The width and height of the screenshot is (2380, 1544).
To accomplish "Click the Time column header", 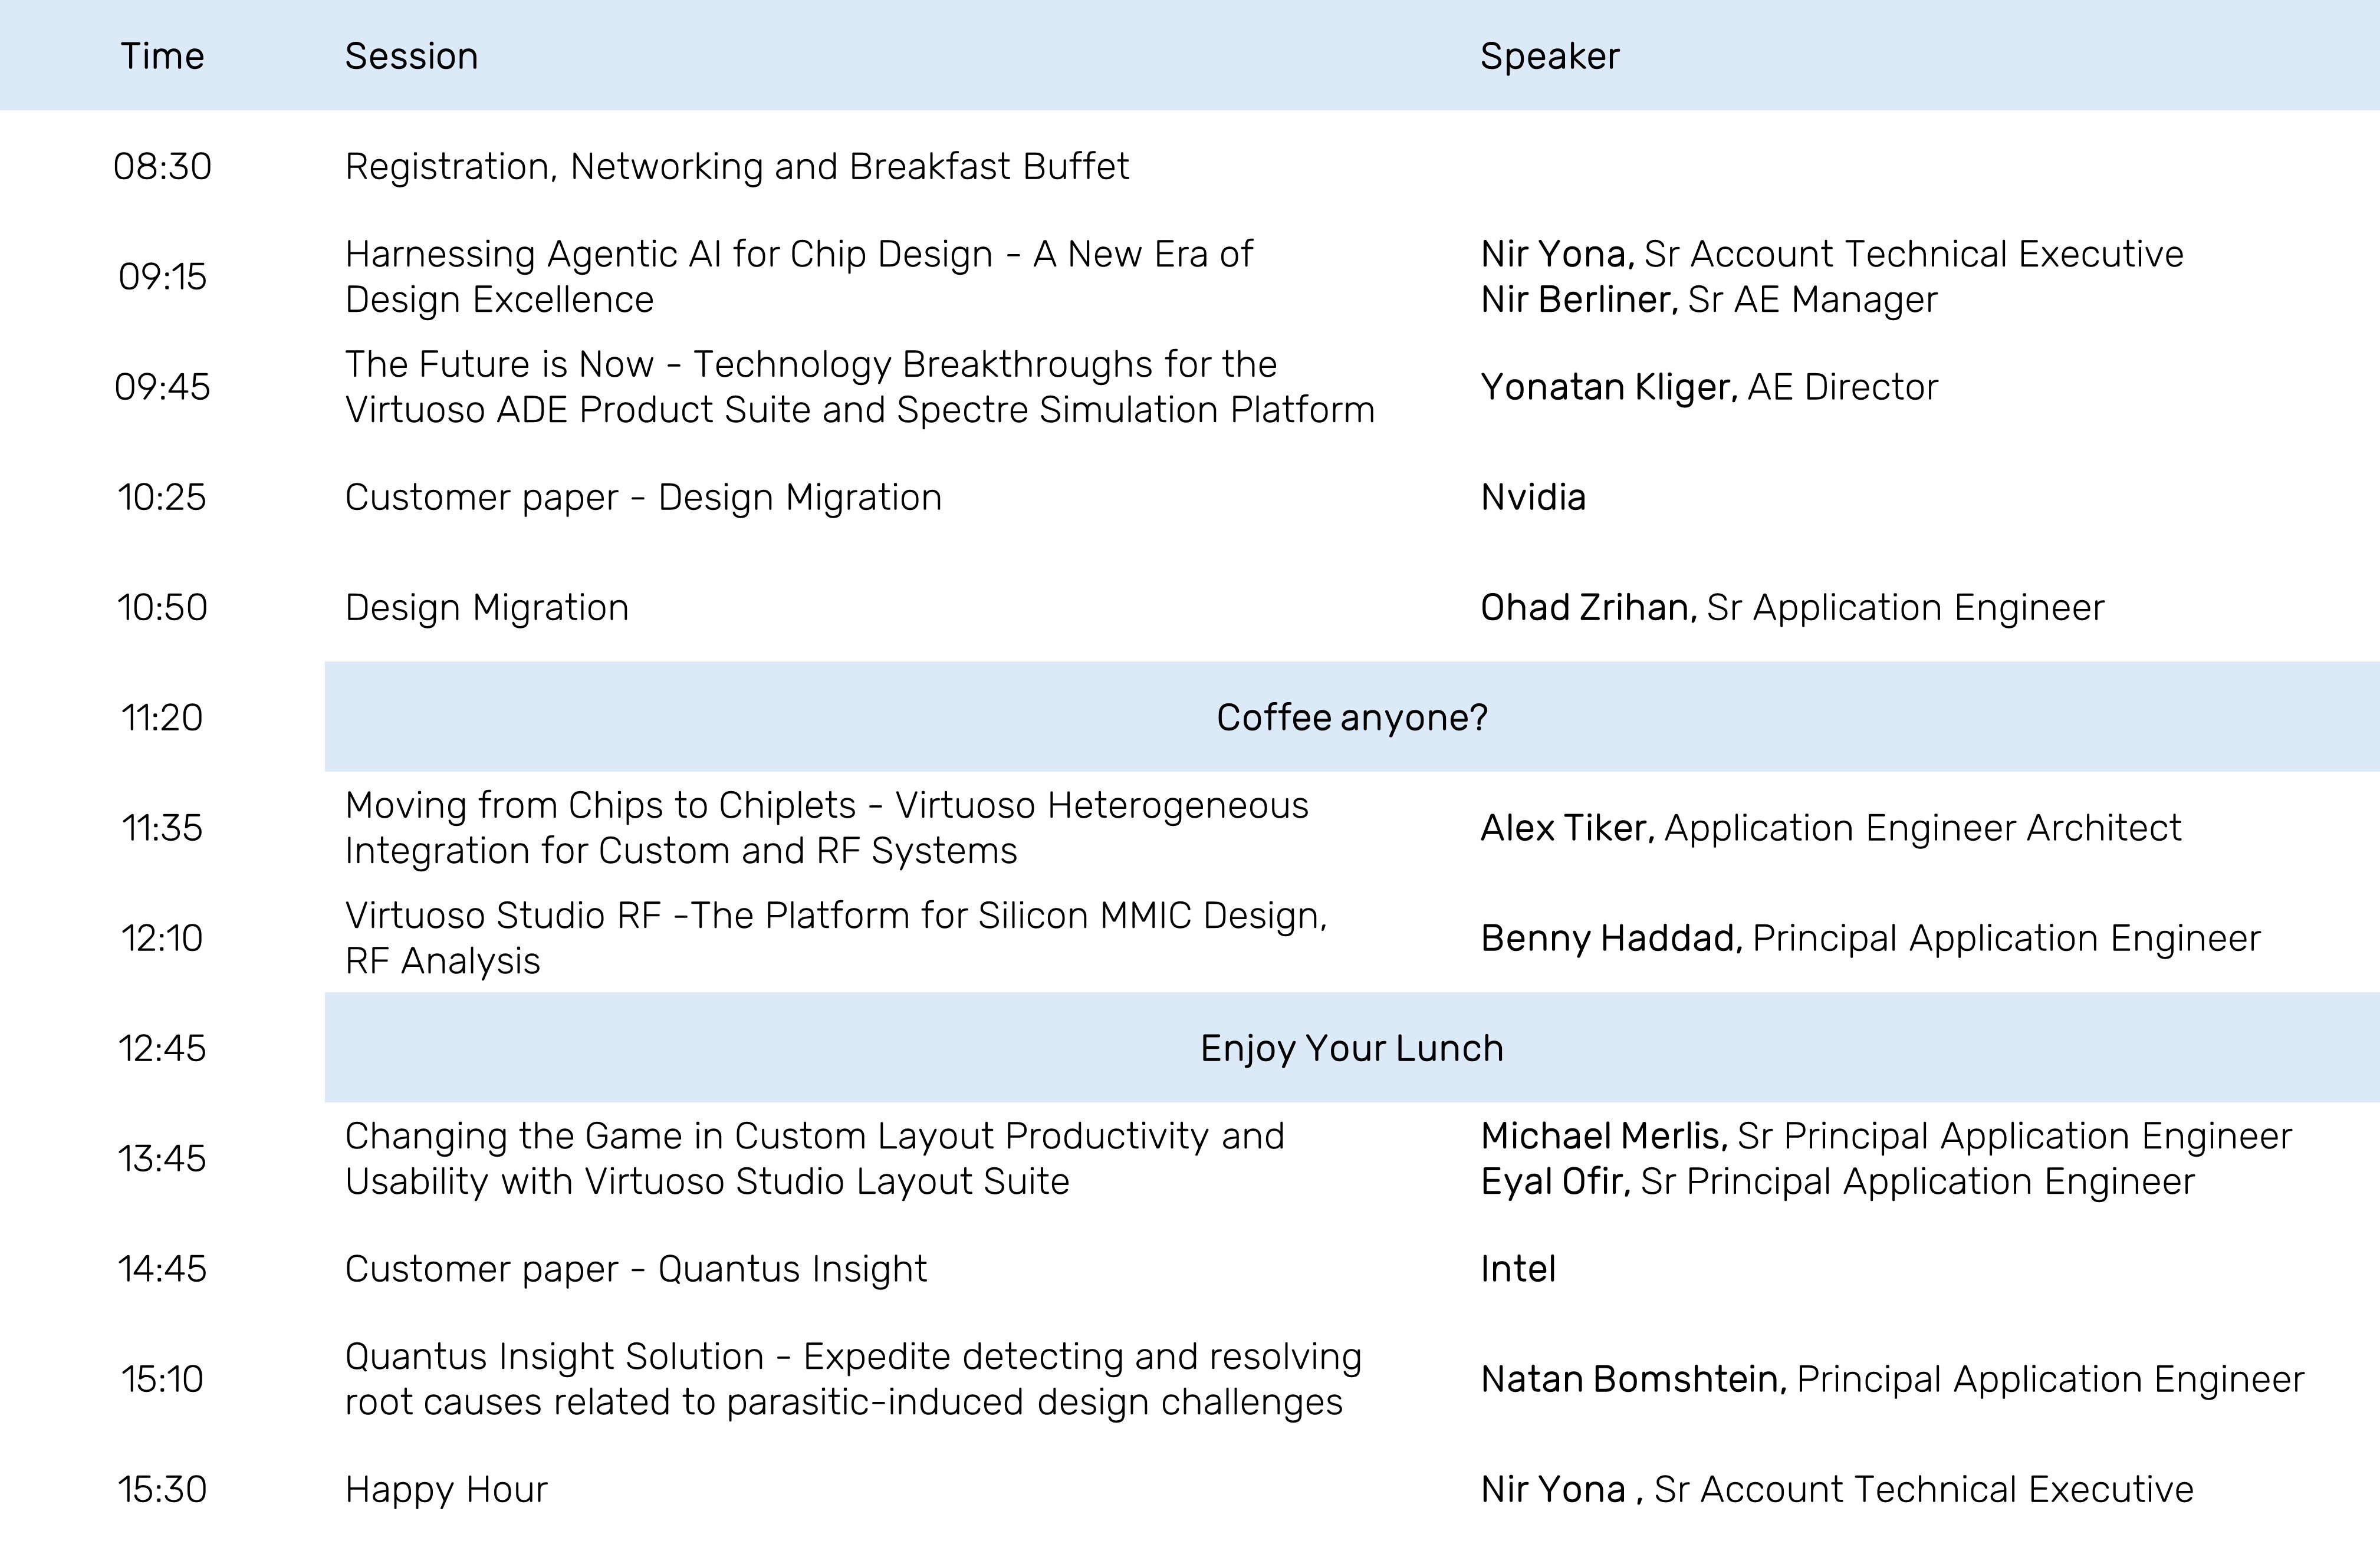I will tap(162, 56).
